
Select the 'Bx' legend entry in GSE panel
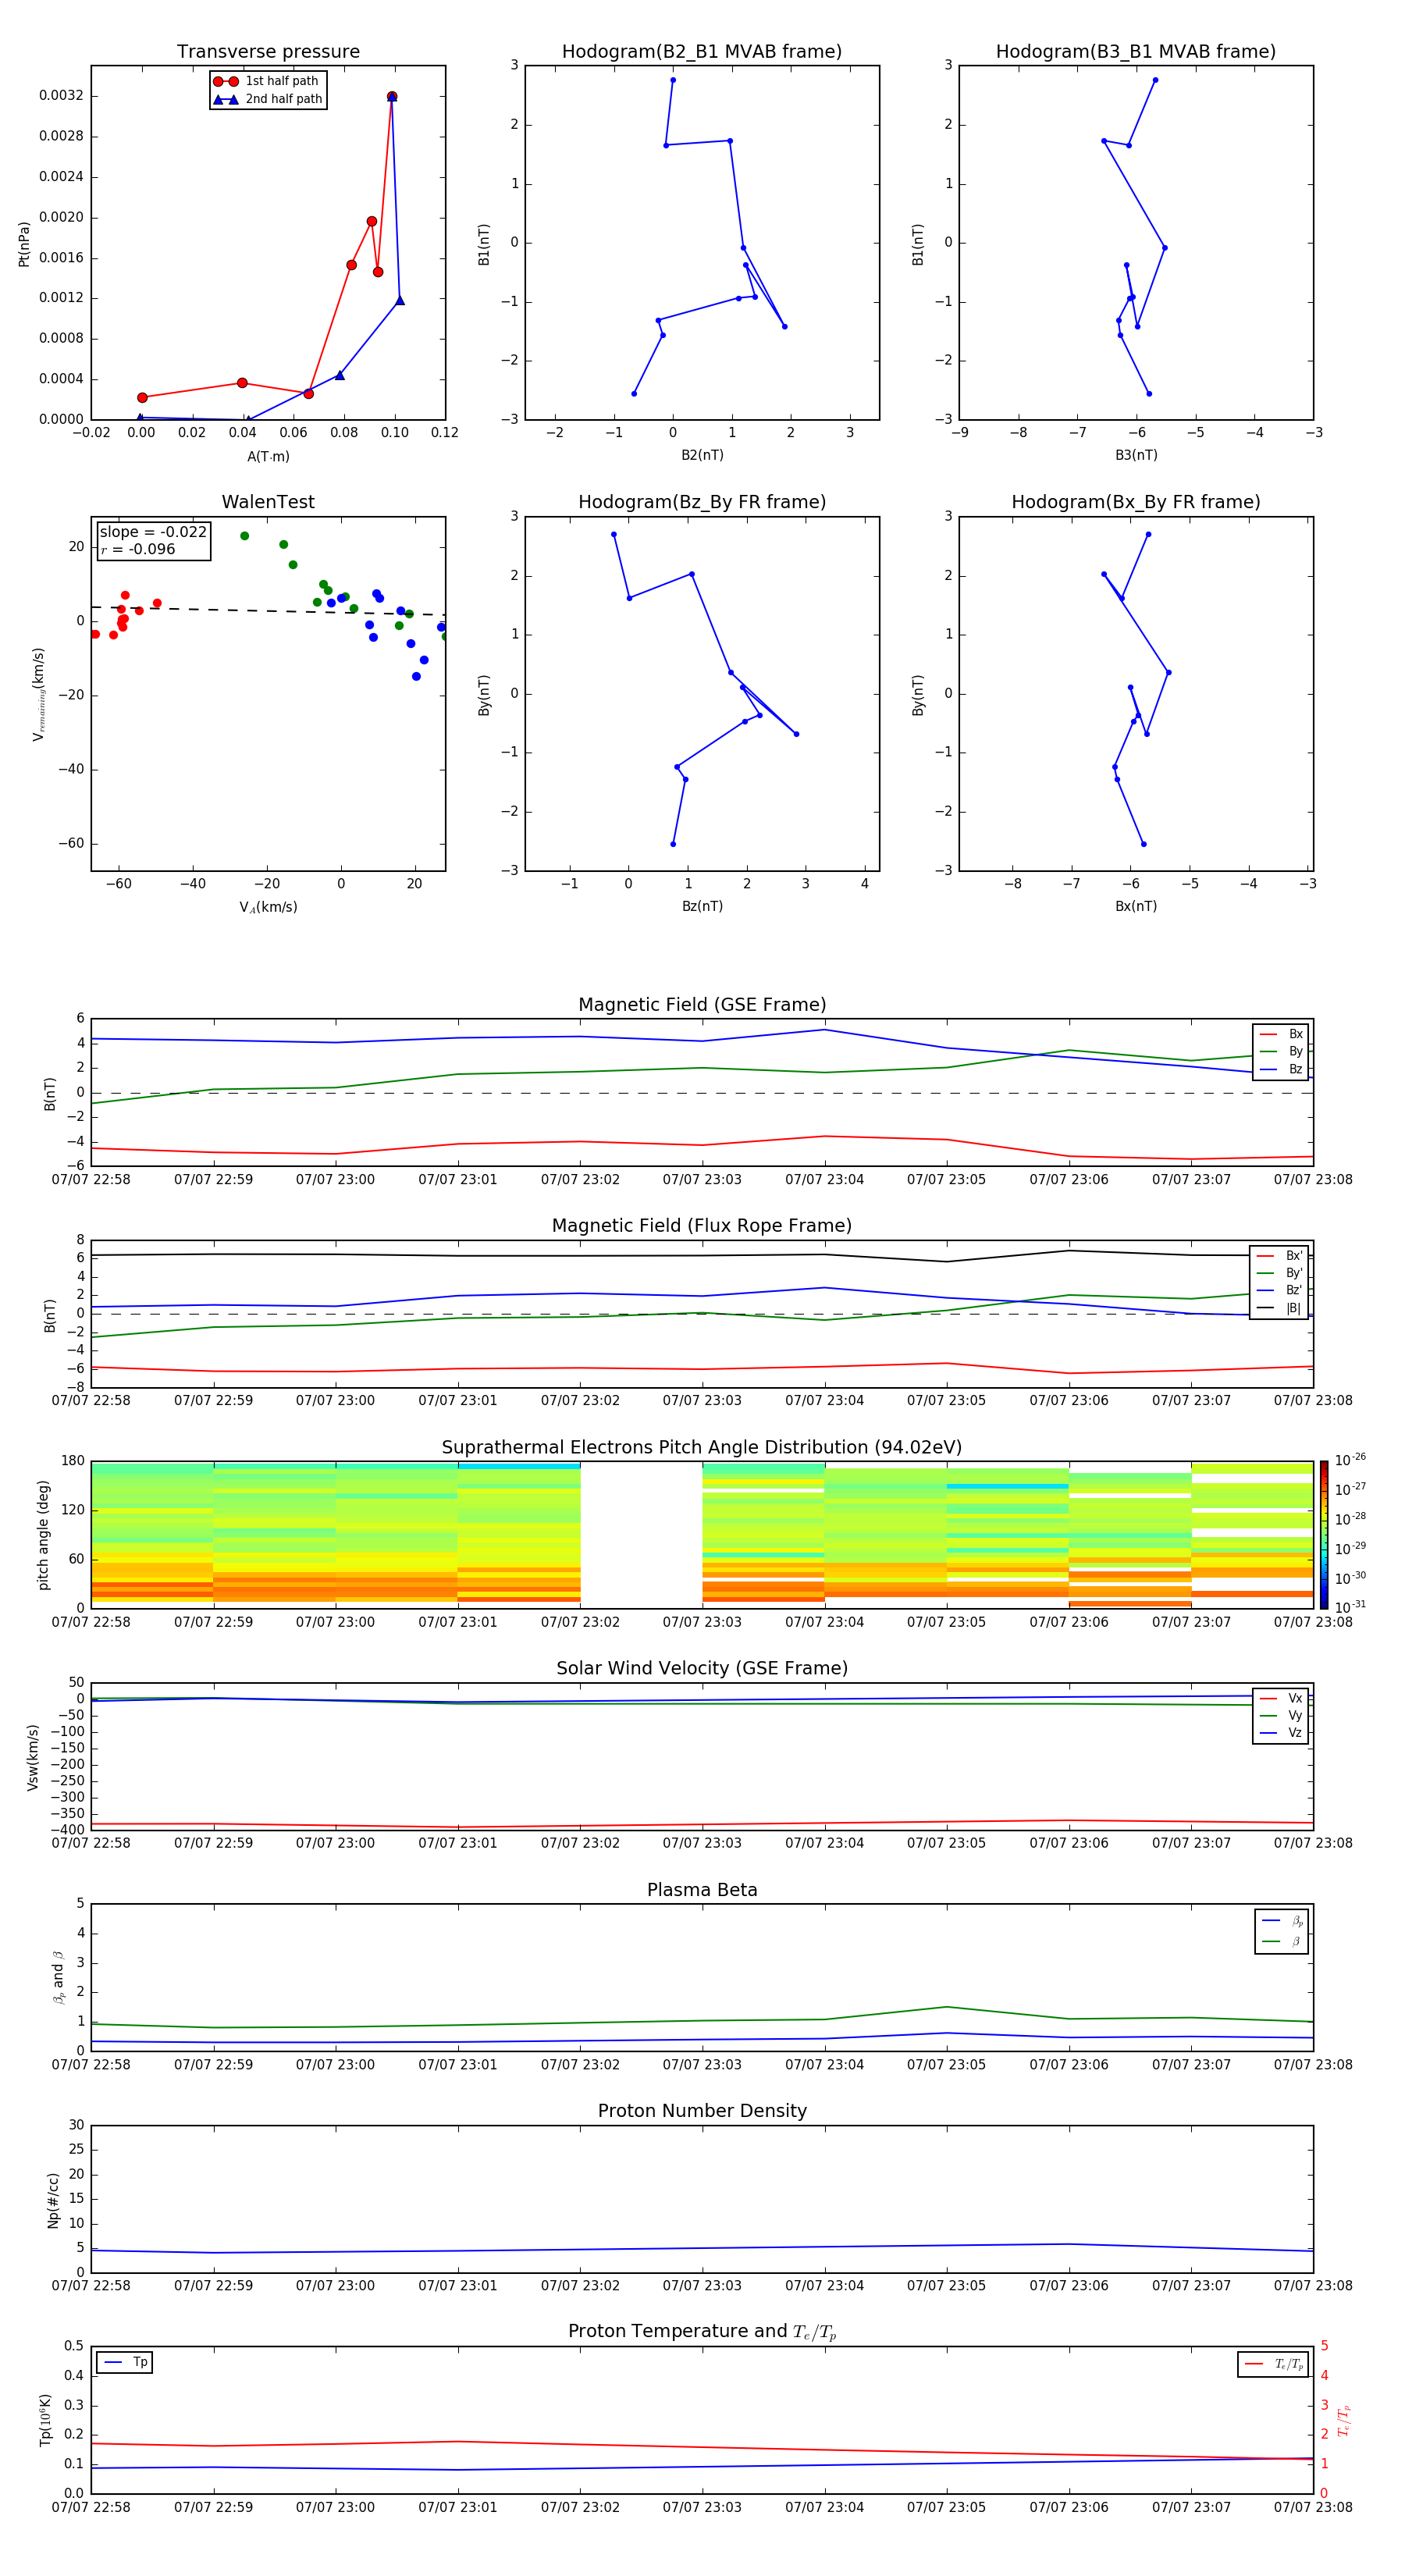(x=1281, y=1034)
